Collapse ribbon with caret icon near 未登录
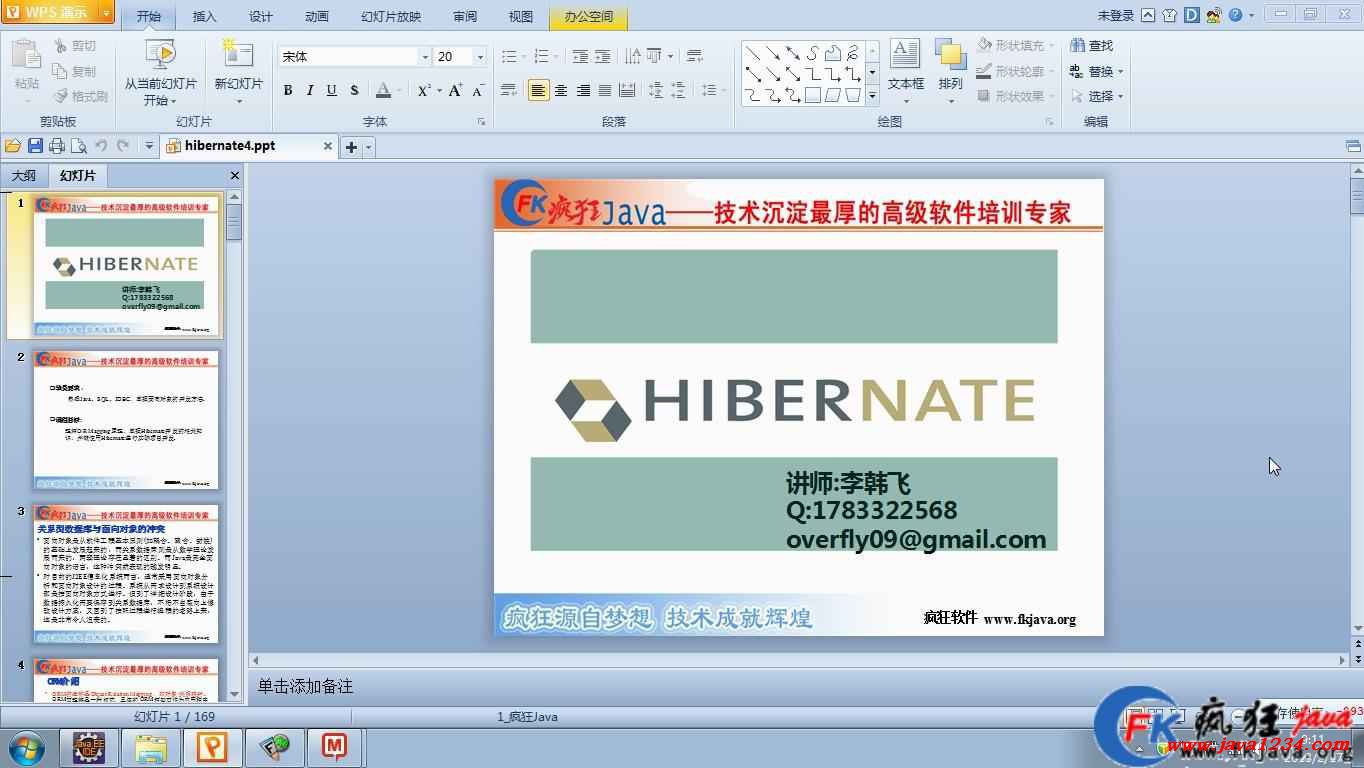This screenshot has height=768, width=1364. (x=1147, y=15)
